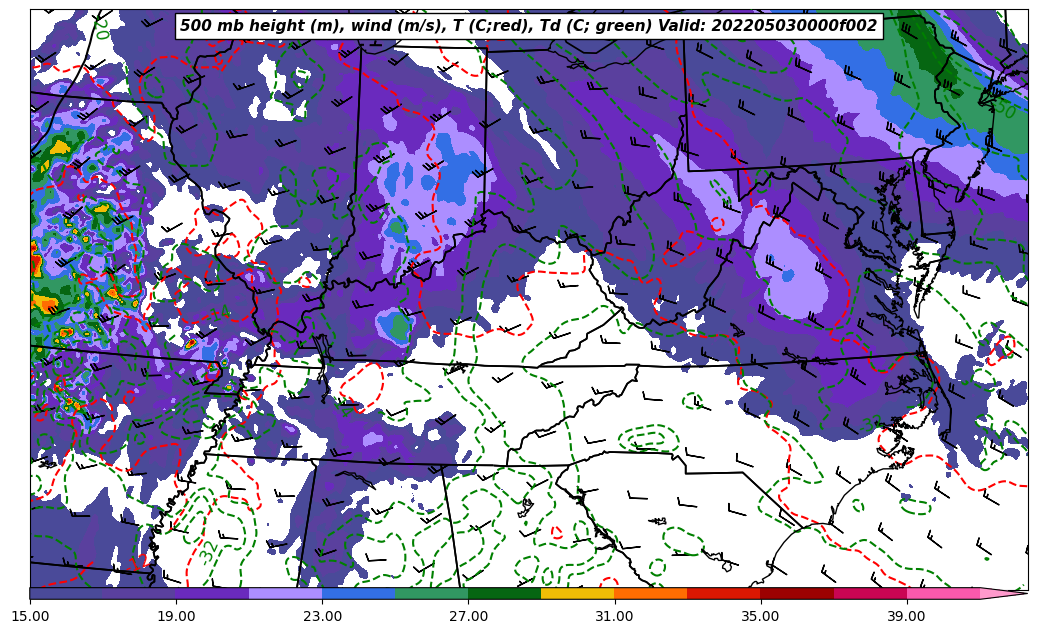Click the colorbar tick label 39.00
Viewport: 1037px width, 633px height.
[x=907, y=616]
